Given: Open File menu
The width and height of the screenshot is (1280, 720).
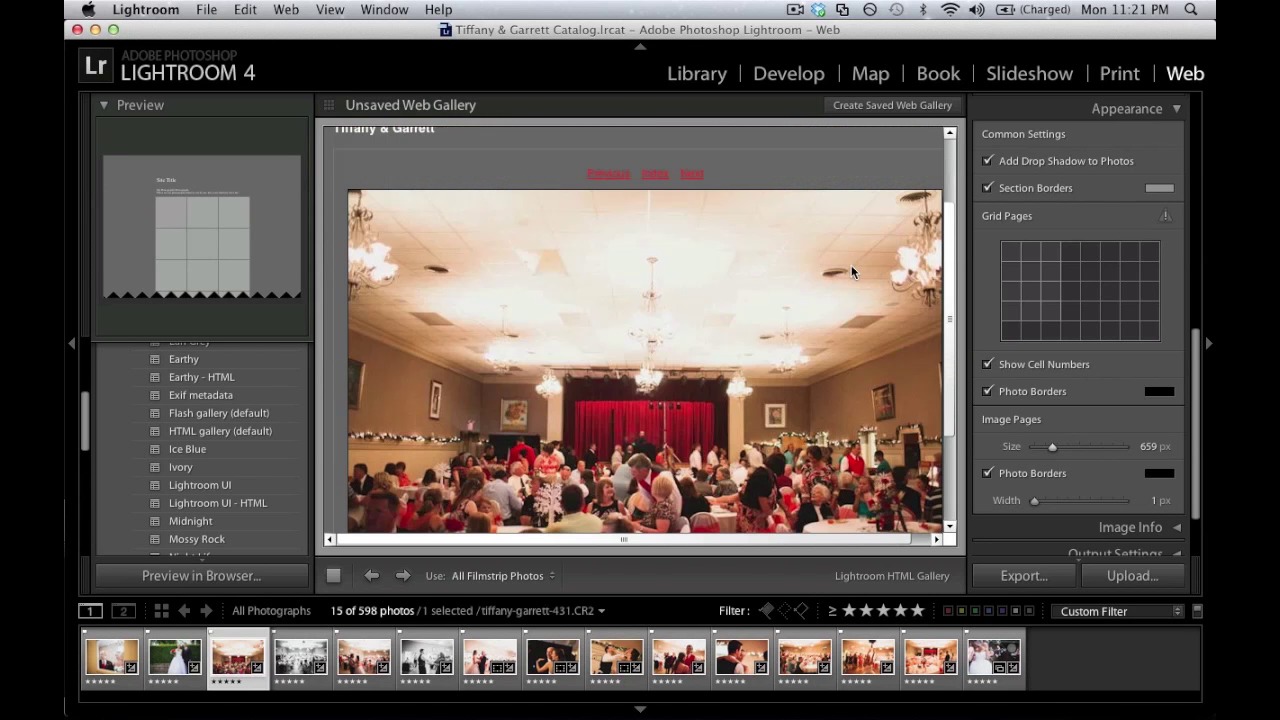Looking at the screenshot, I should [x=206, y=10].
